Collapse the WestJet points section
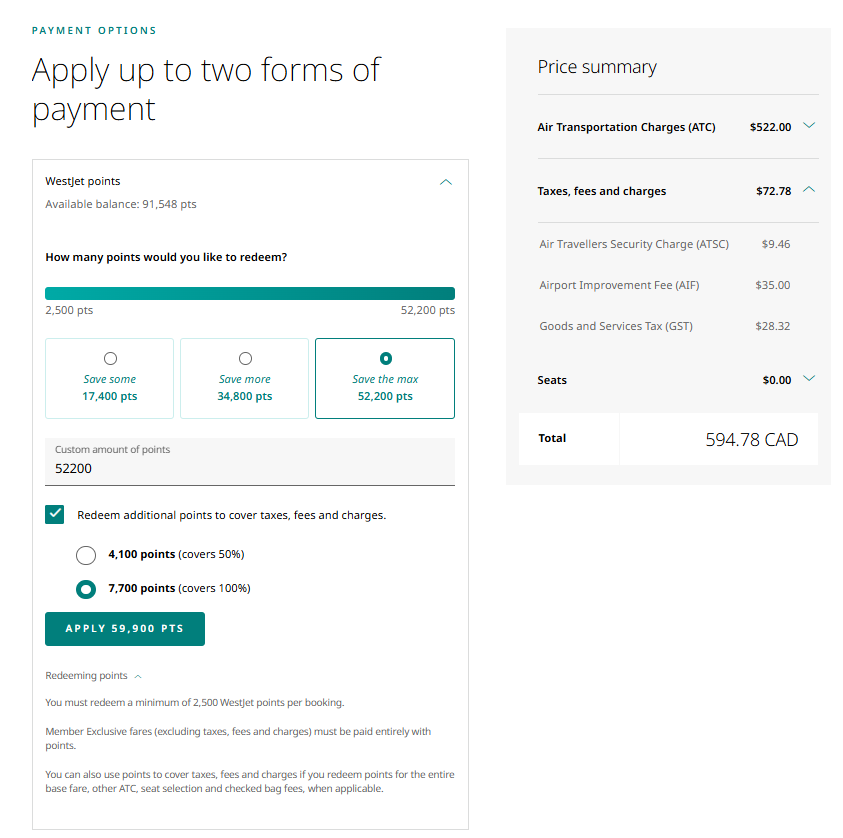The image size is (843, 838). click(x=446, y=183)
